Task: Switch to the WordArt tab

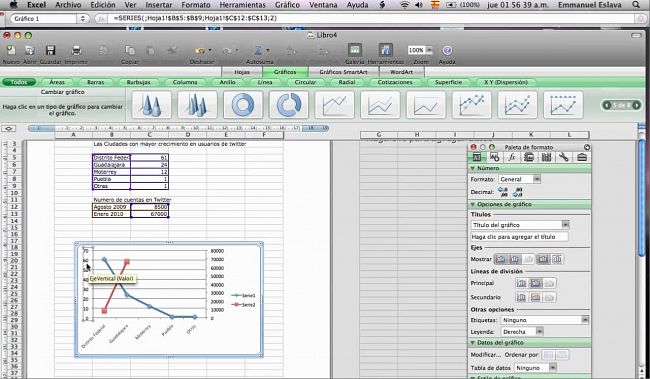Action: pyautogui.click(x=401, y=72)
